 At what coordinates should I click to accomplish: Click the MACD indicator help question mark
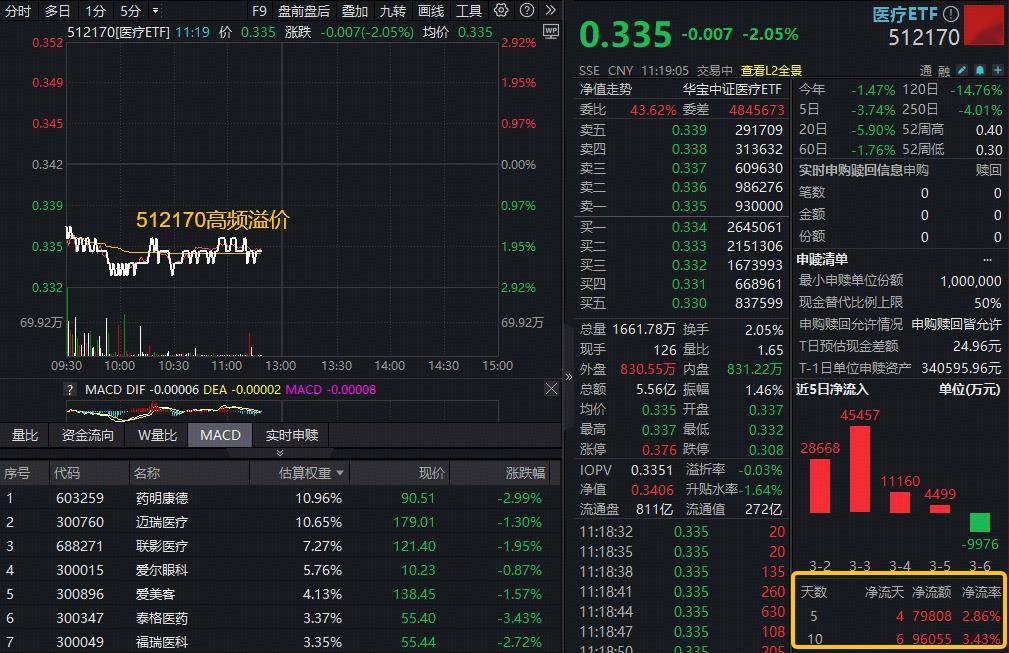click(70, 389)
